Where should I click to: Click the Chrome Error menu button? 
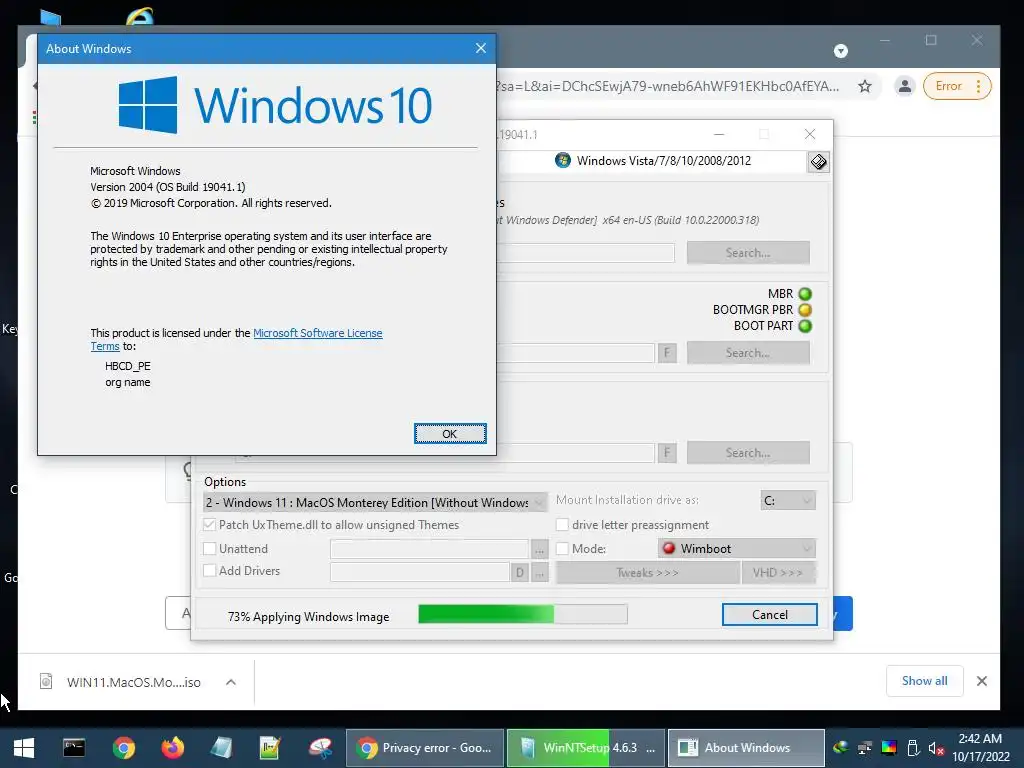point(957,86)
